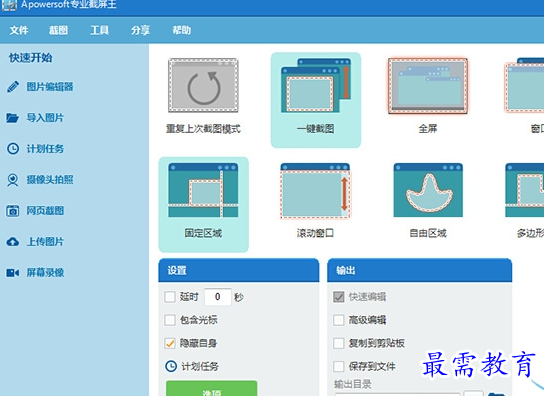Click the delay seconds input field
This screenshot has height=396, width=544.
[218, 297]
